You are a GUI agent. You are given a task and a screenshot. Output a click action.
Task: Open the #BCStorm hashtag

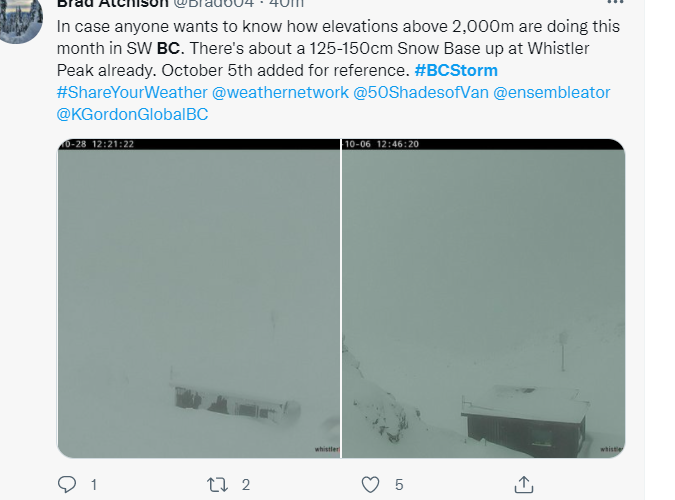(456, 70)
